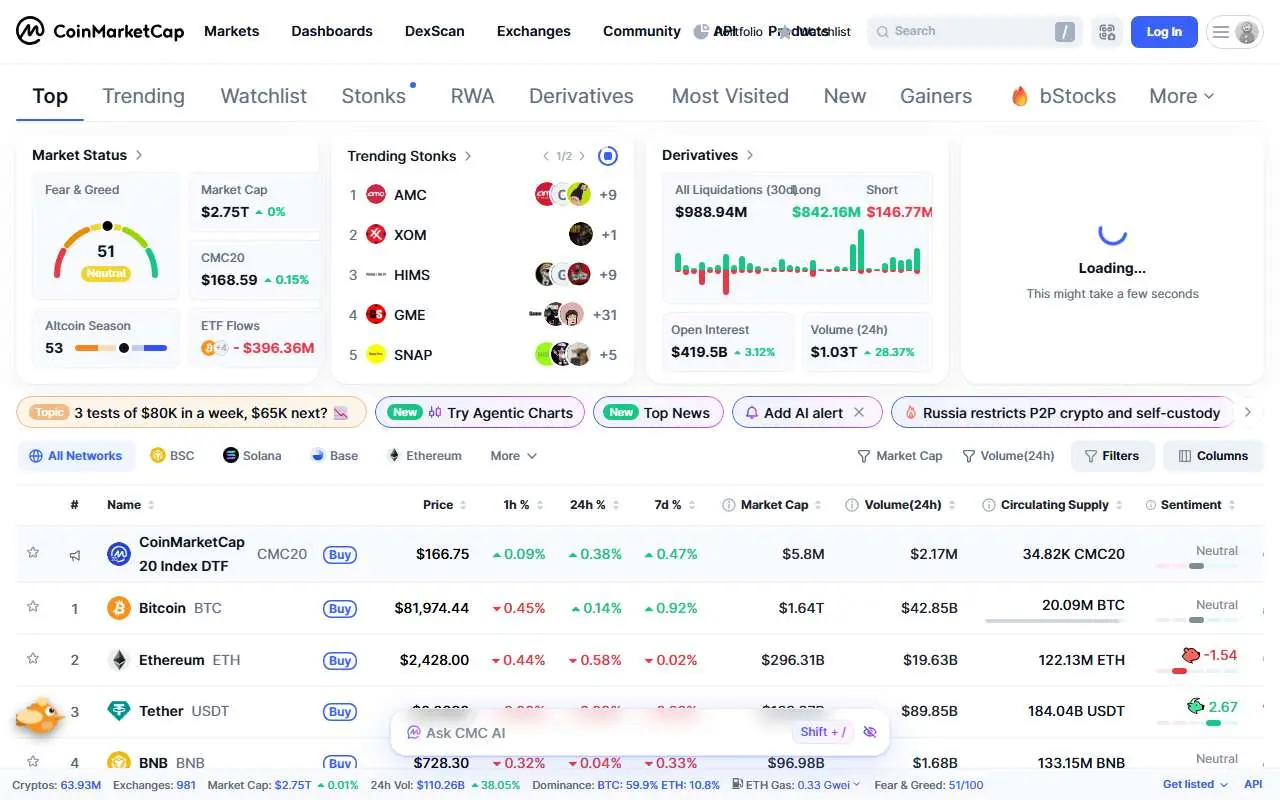Open the More networks dropdown
This screenshot has width=1280, height=800.
click(x=514, y=455)
